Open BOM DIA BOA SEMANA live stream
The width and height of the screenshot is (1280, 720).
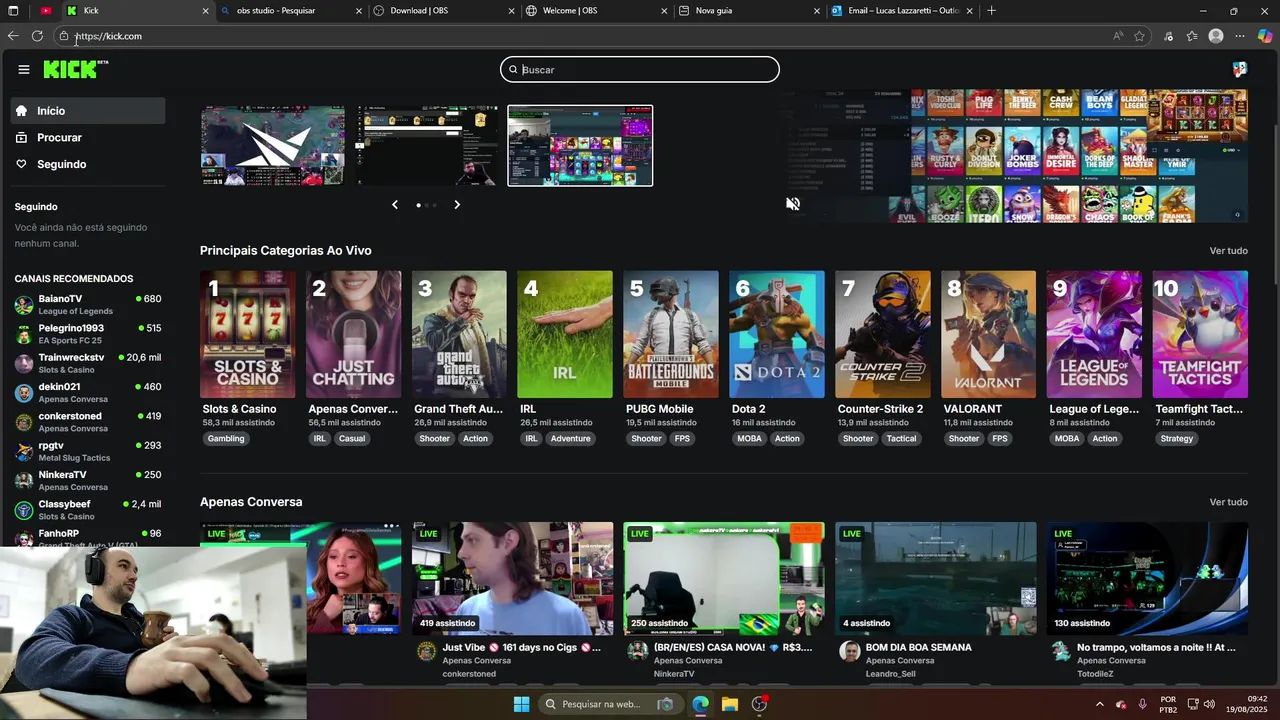(936, 579)
